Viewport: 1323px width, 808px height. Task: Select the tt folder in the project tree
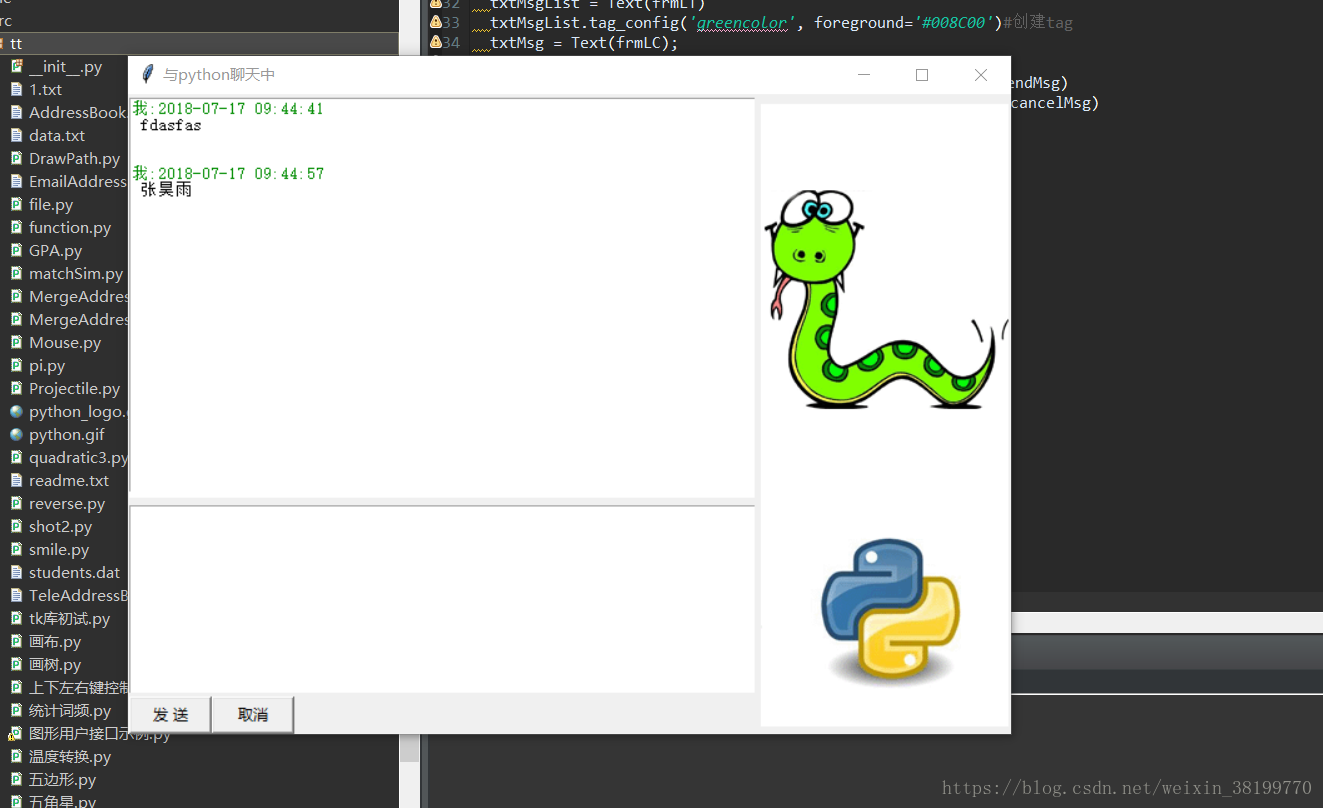(199, 44)
